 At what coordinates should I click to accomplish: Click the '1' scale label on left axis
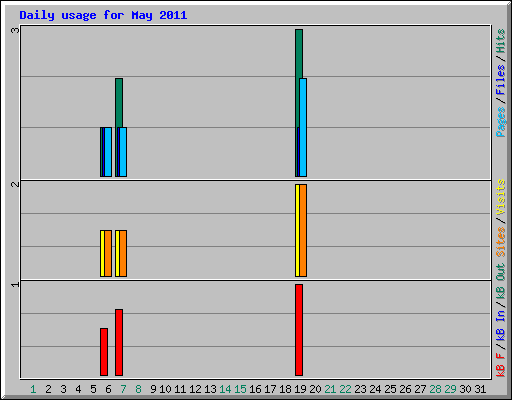tap(15, 284)
